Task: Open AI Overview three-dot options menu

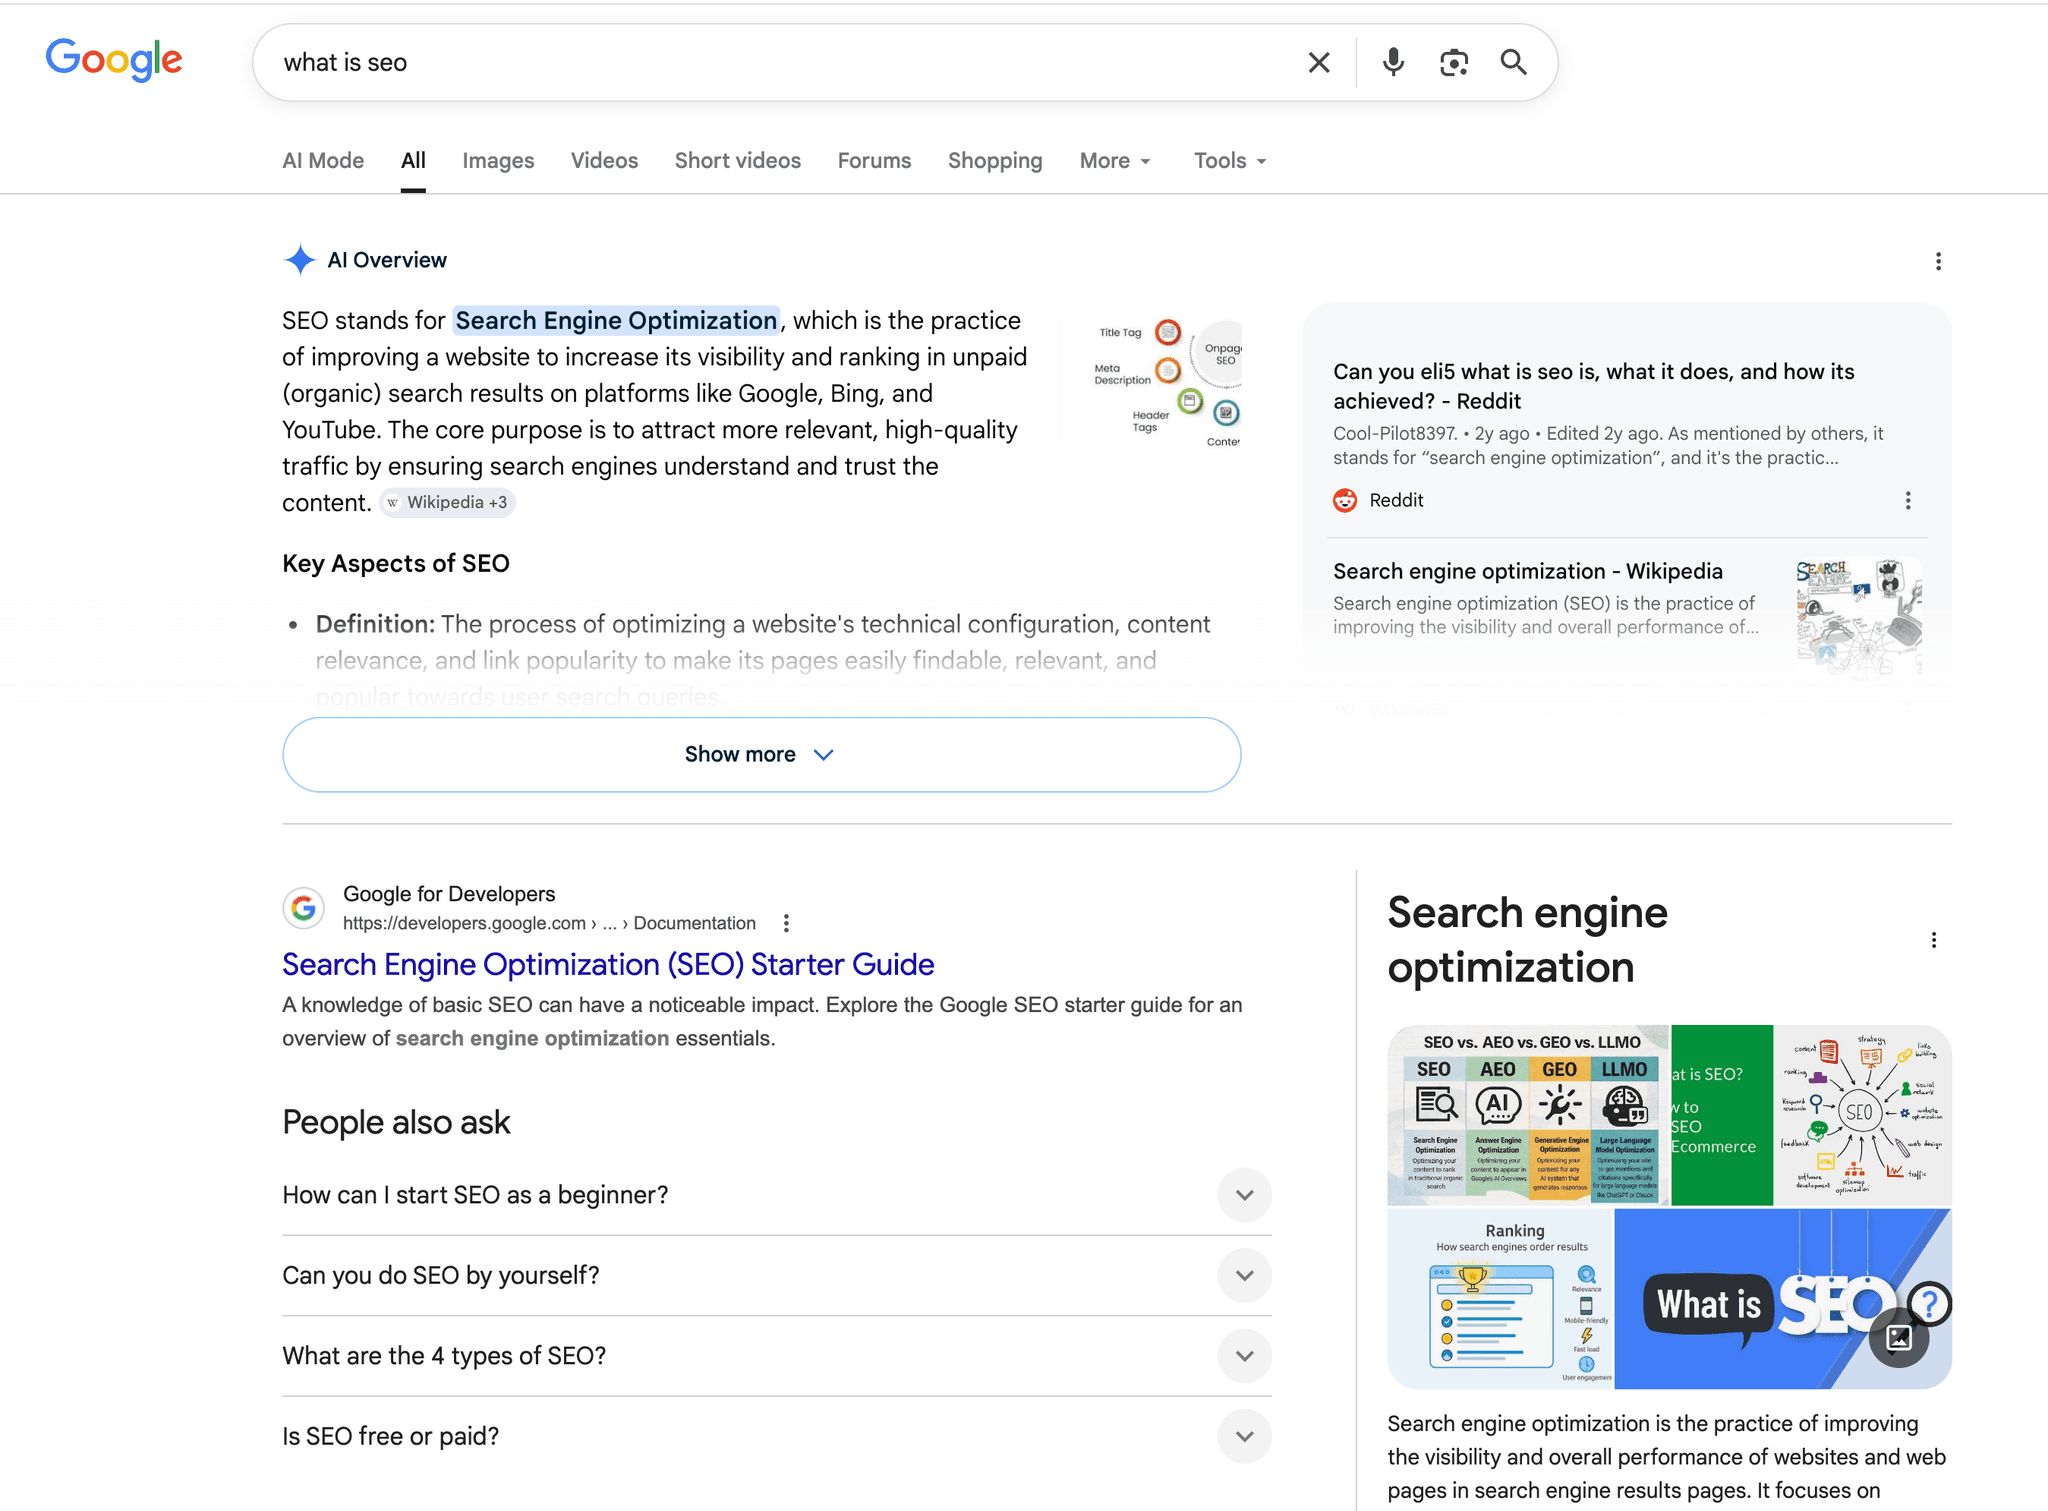Action: [x=1938, y=261]
